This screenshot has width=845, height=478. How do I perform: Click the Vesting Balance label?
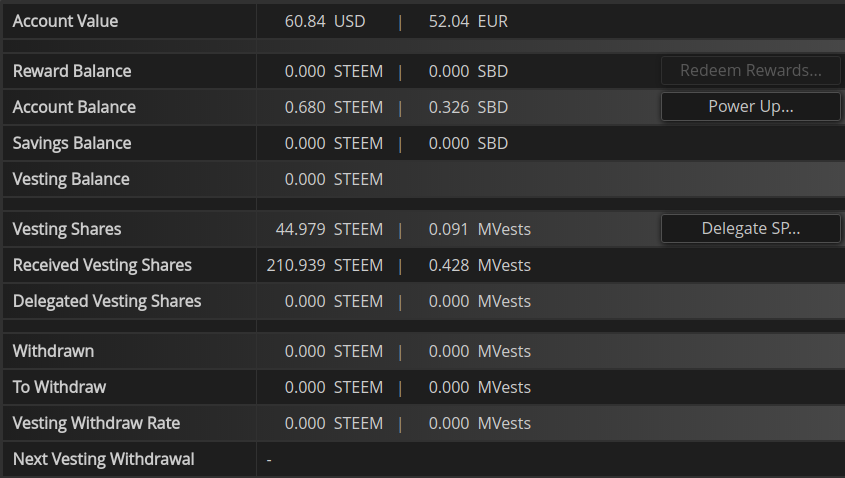click(71, 179)
